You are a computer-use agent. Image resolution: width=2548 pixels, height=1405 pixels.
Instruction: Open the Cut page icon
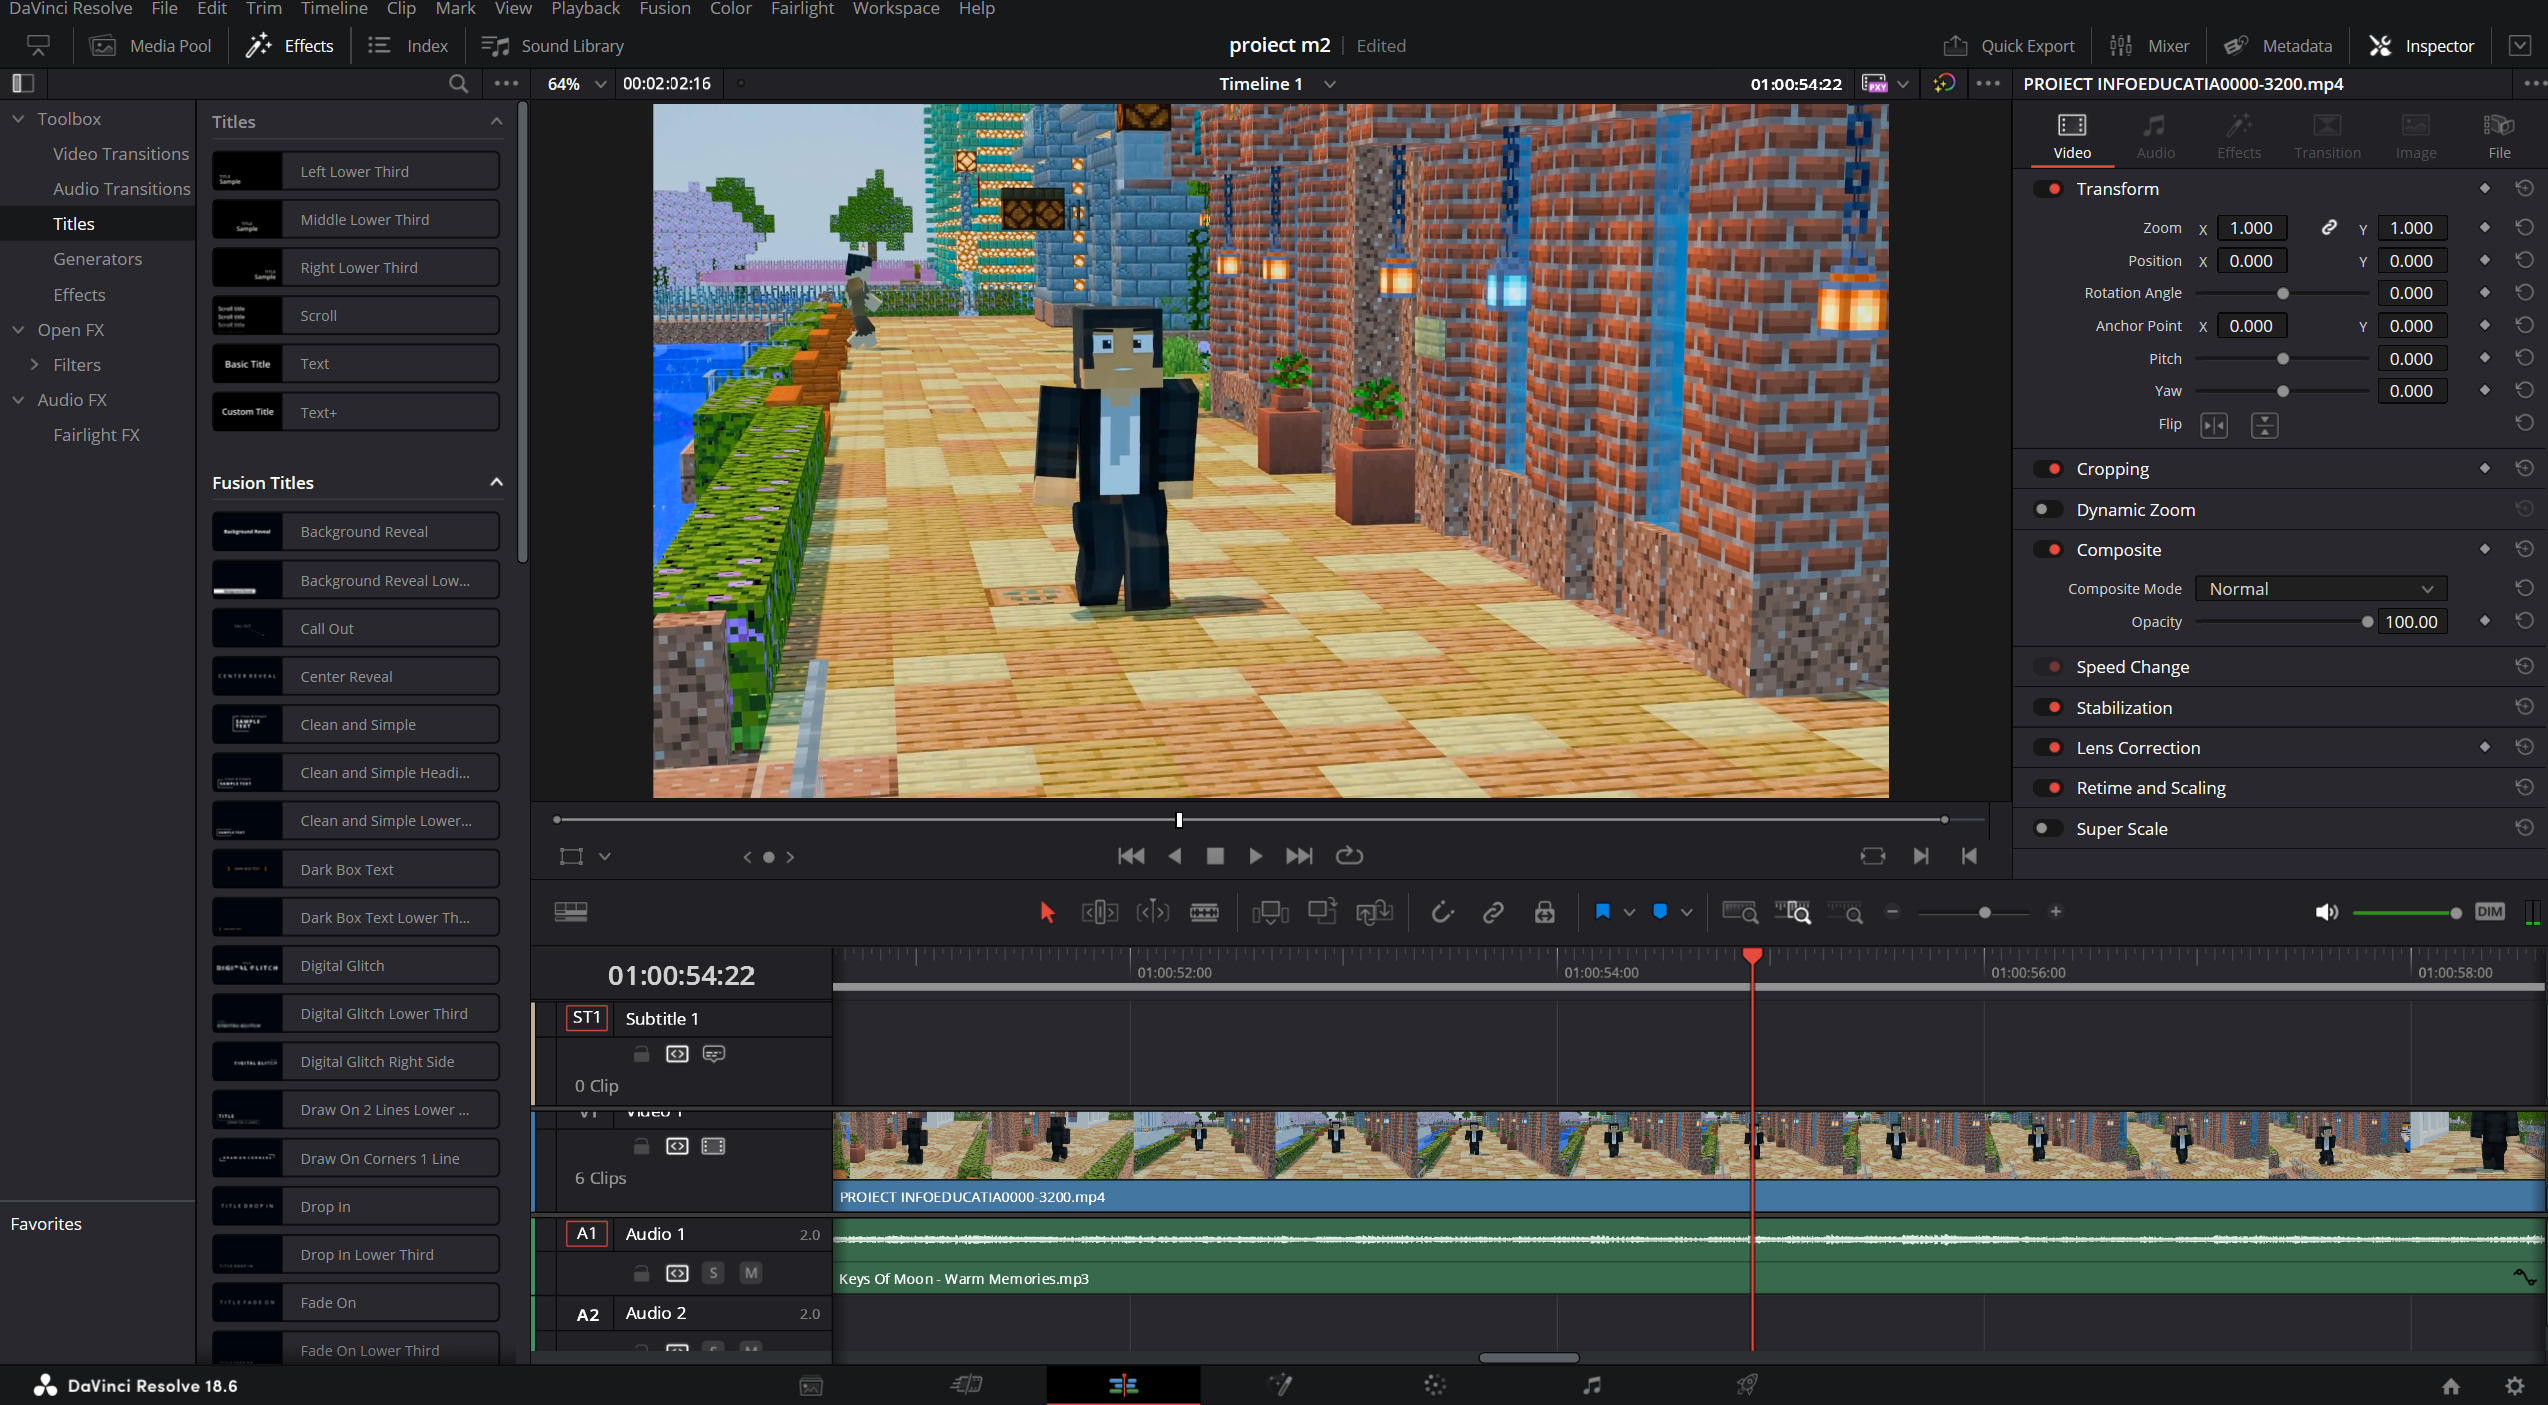[x=967, y=1385]
